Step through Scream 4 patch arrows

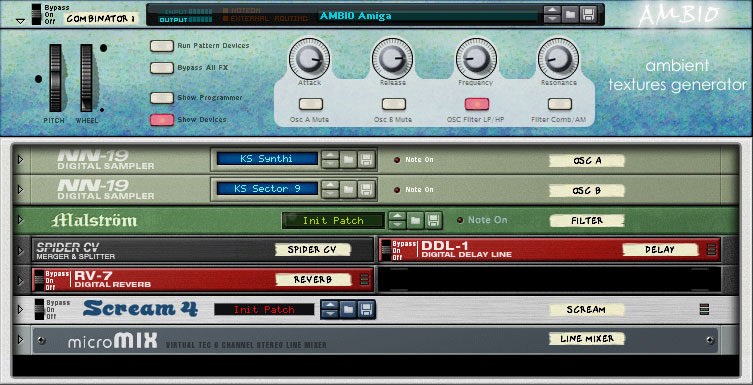330,310
